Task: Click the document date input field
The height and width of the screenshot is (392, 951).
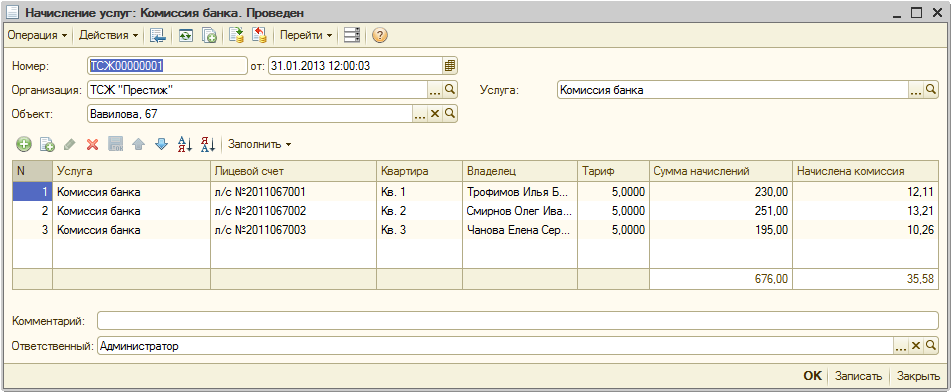Action: tap(355, 66)
